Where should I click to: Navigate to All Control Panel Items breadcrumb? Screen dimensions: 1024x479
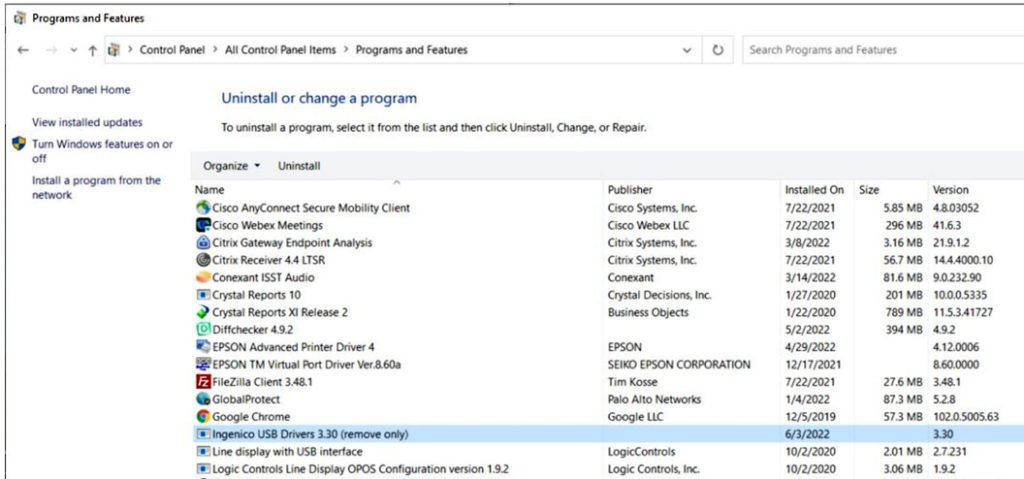(281, 50)
